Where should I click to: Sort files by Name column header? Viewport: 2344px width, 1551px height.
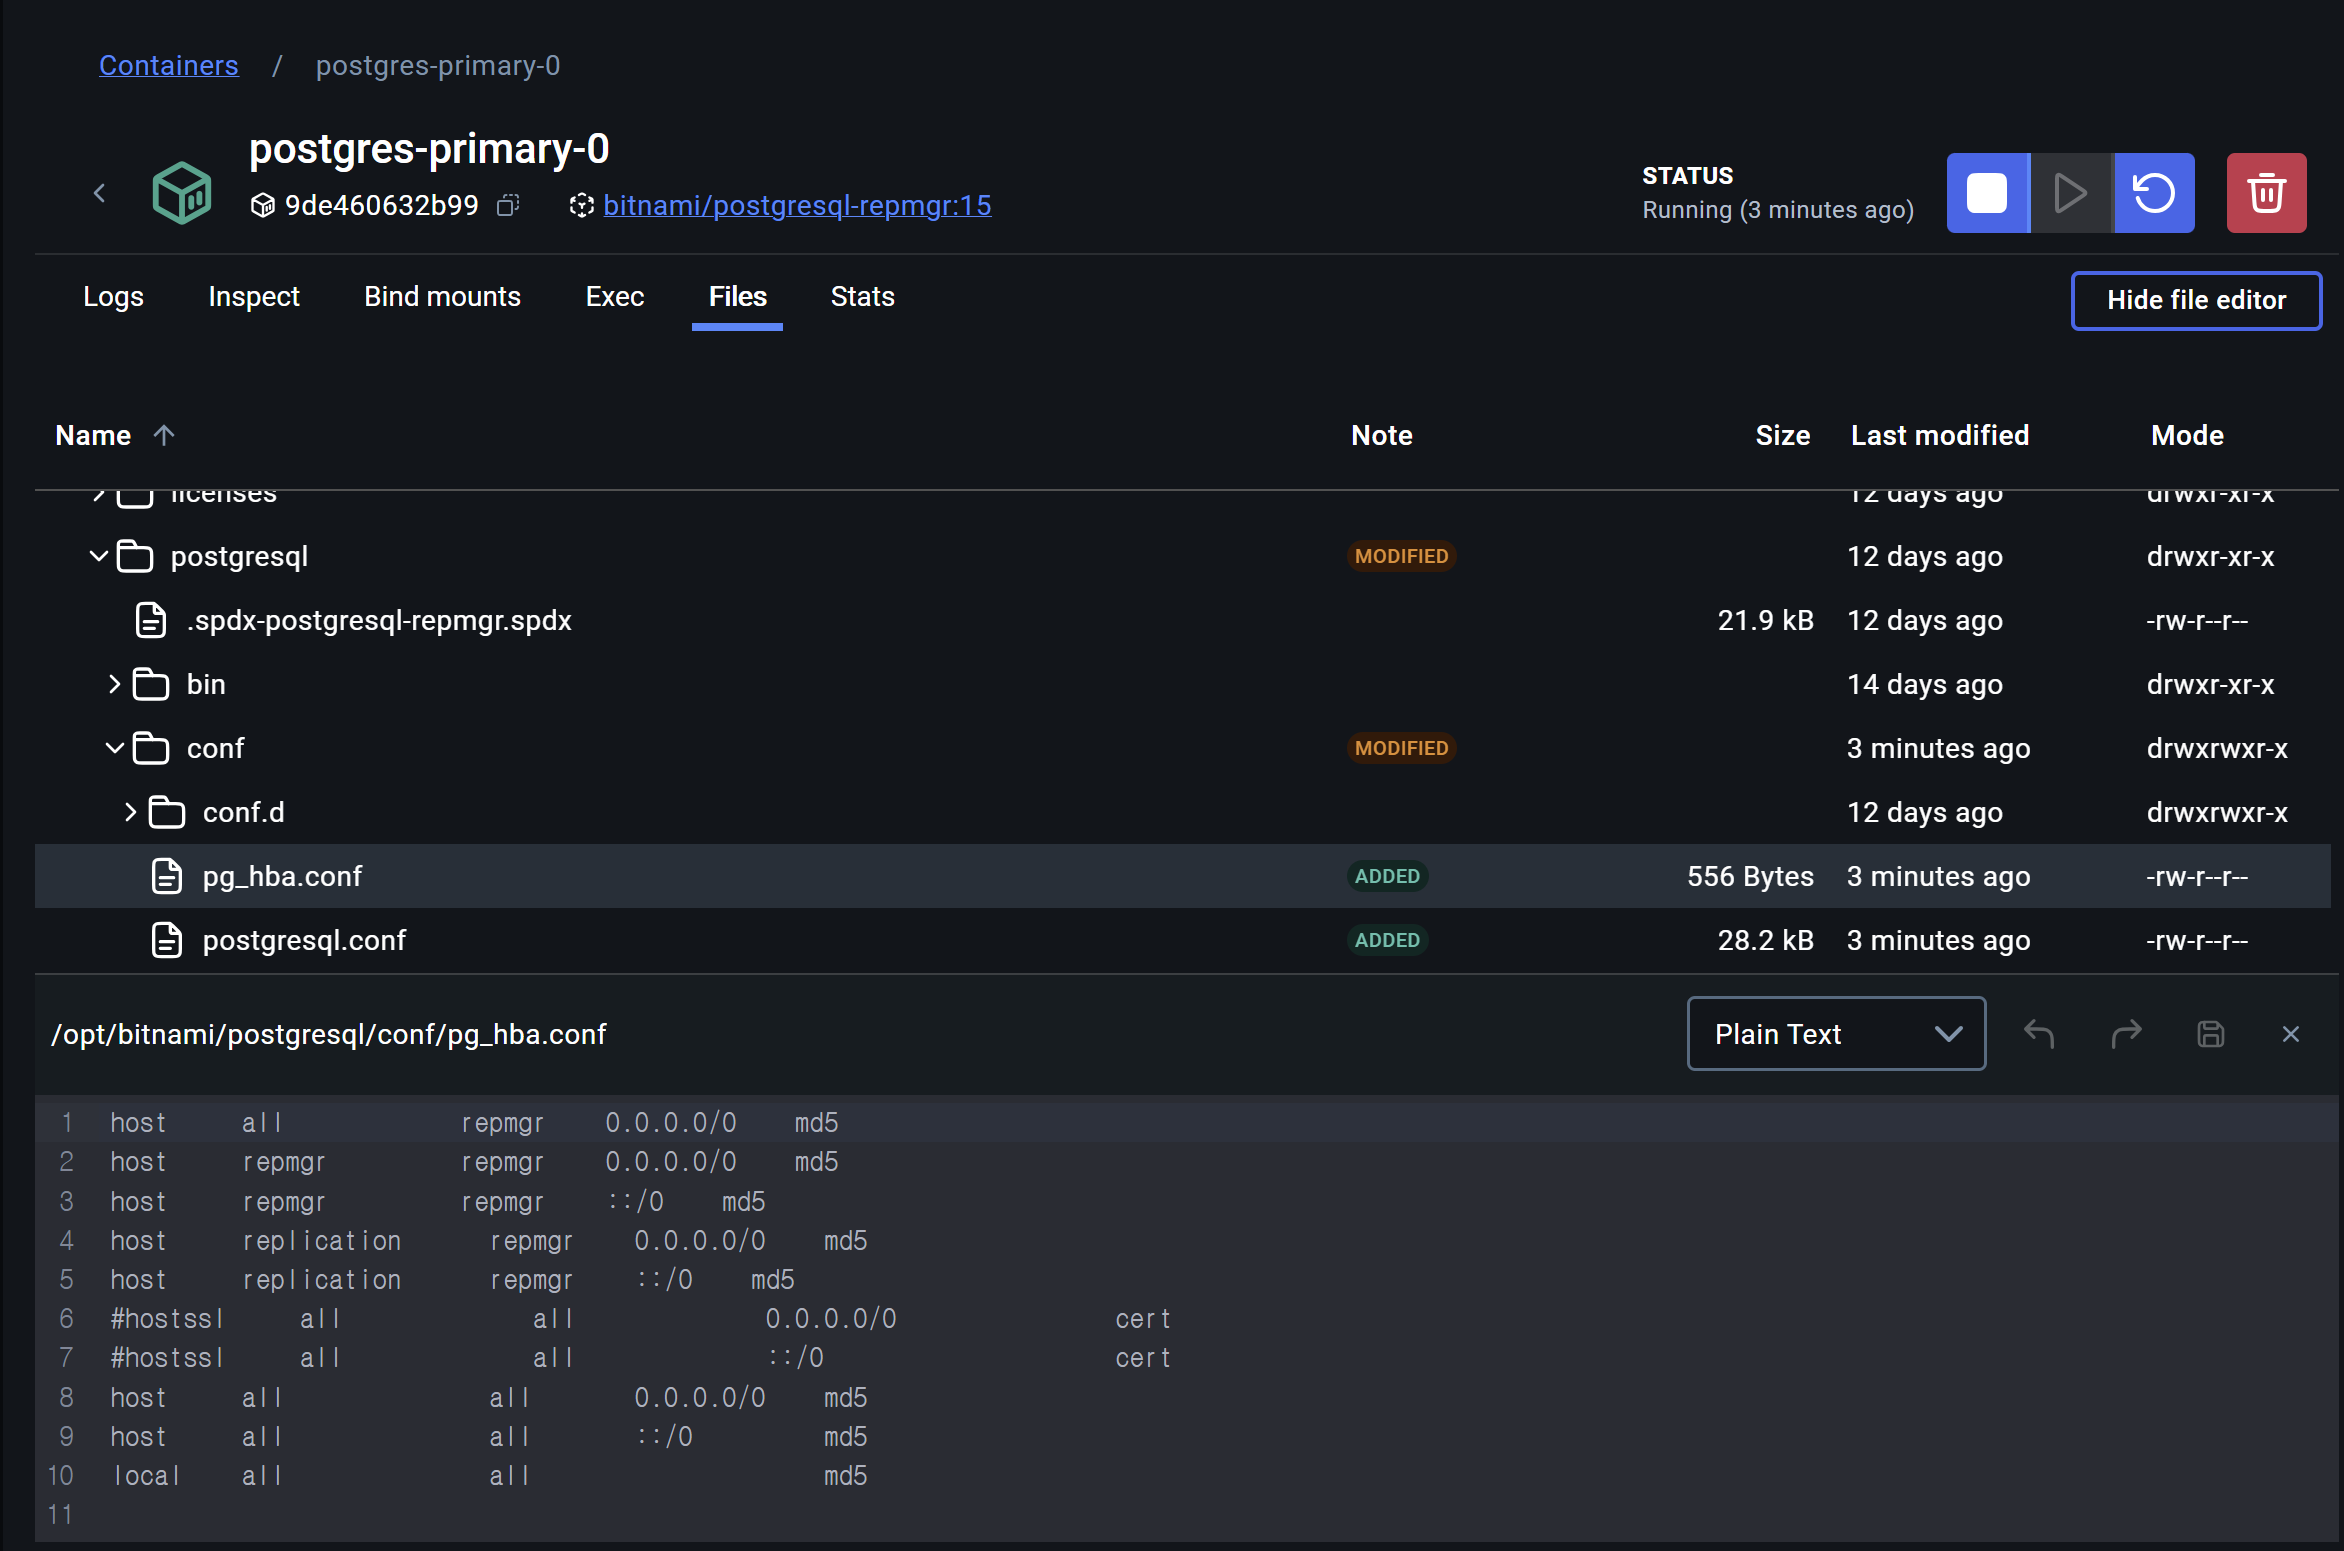[x=94, y=435]
